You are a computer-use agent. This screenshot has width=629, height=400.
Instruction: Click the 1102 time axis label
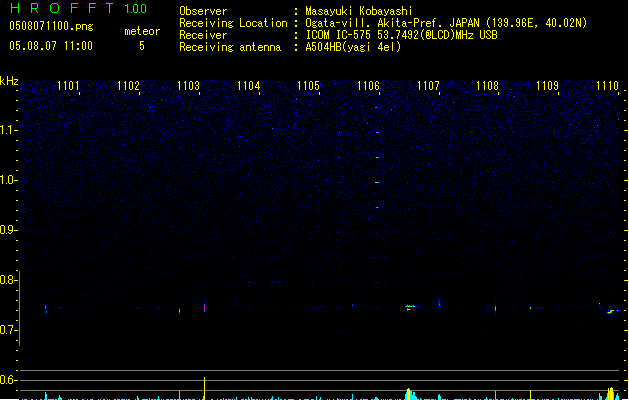[128, 86]
